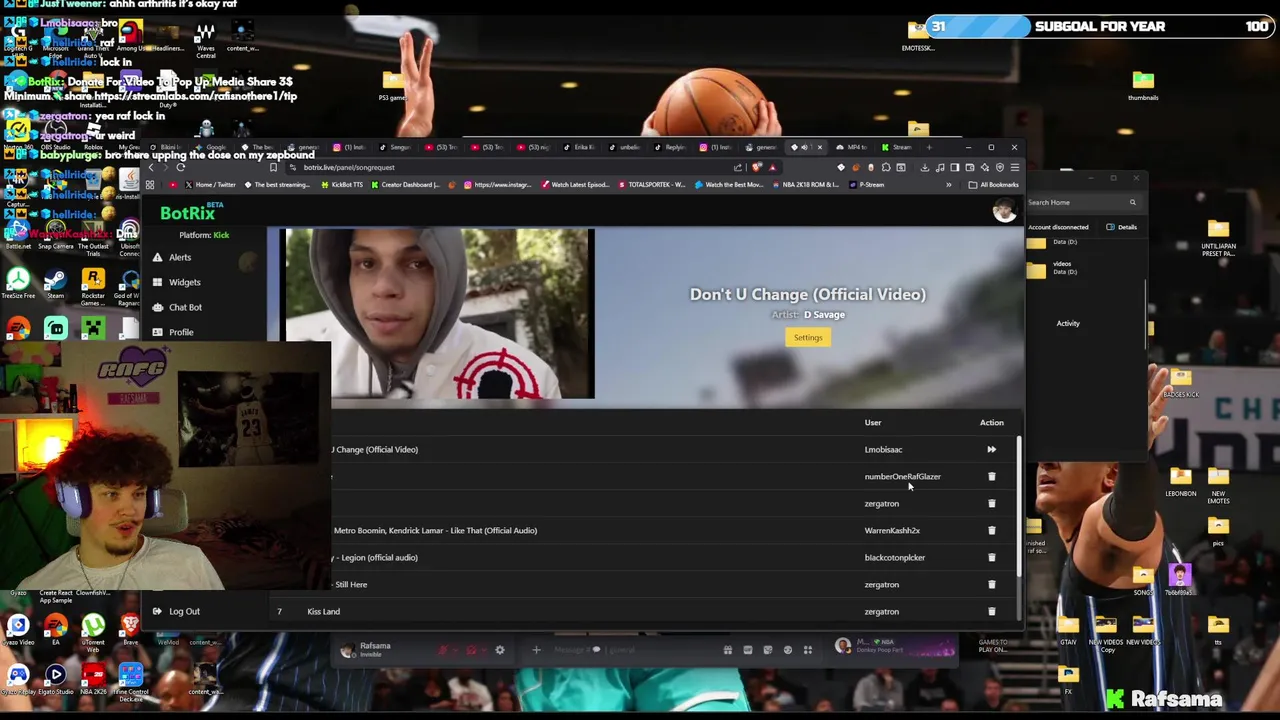Select the Lmobisaac user name
This screenshot has height=720, width=1280.
pyautogui.click(x=883, y=449)
